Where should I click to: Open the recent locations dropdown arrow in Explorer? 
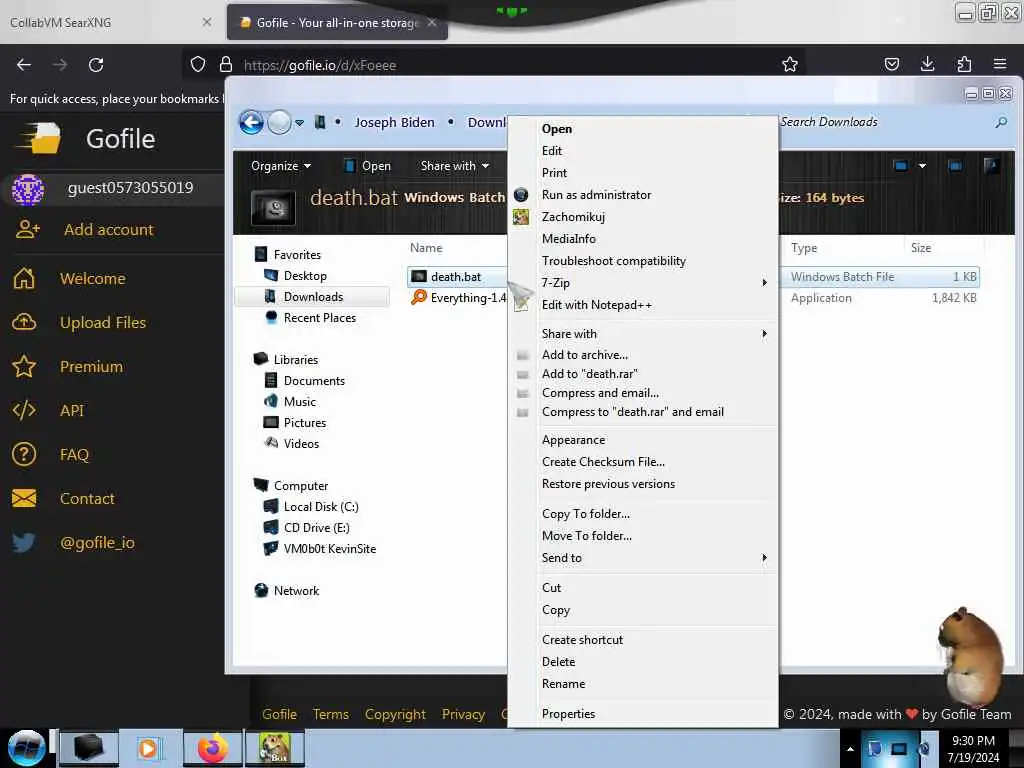[299, 123]
